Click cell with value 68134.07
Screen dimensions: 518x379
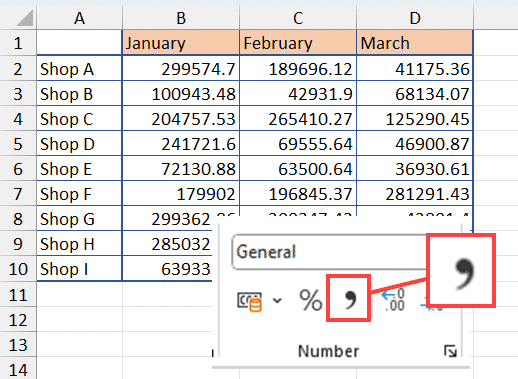[x=415, y=94]
